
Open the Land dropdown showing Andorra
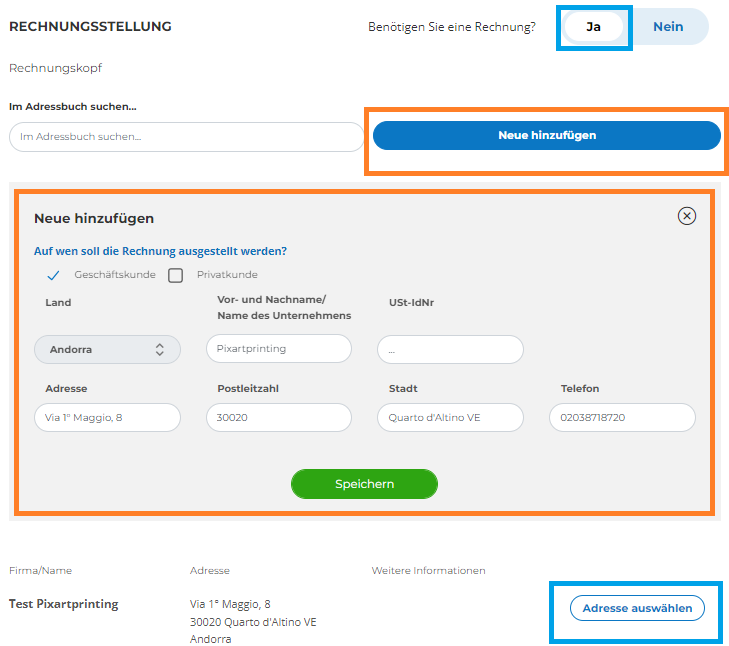click(x=107, y=349)
